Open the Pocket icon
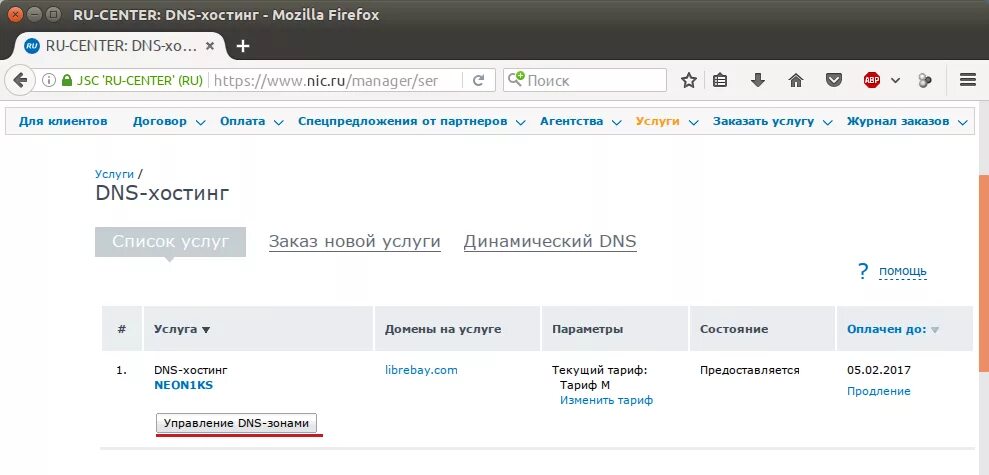989x475 pixels. pos(834,80)
